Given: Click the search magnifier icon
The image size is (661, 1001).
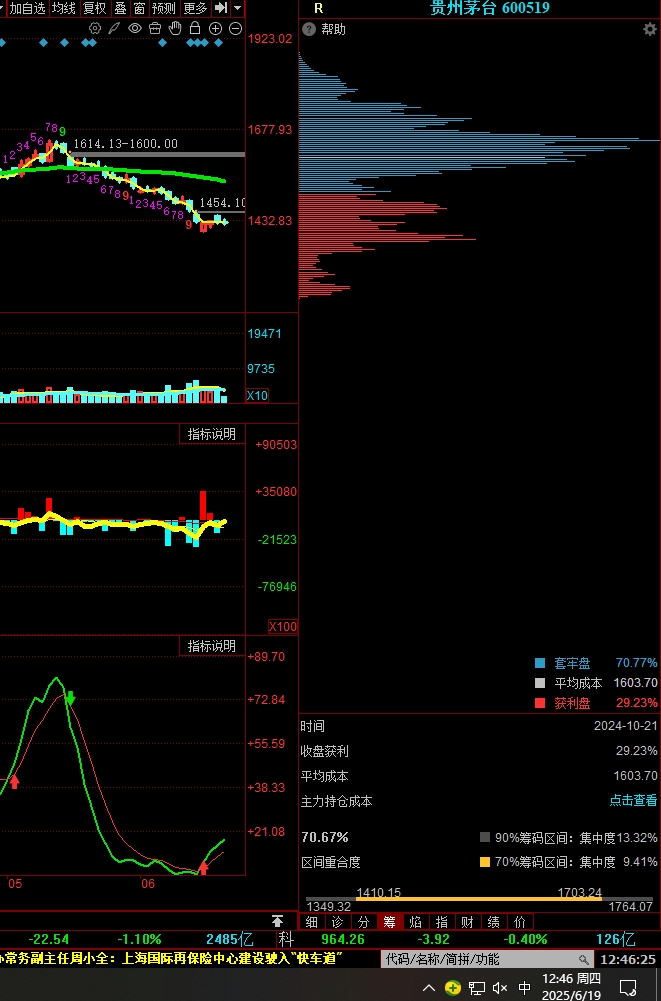Looking at the screenshot, I should [x=584, y=959].
